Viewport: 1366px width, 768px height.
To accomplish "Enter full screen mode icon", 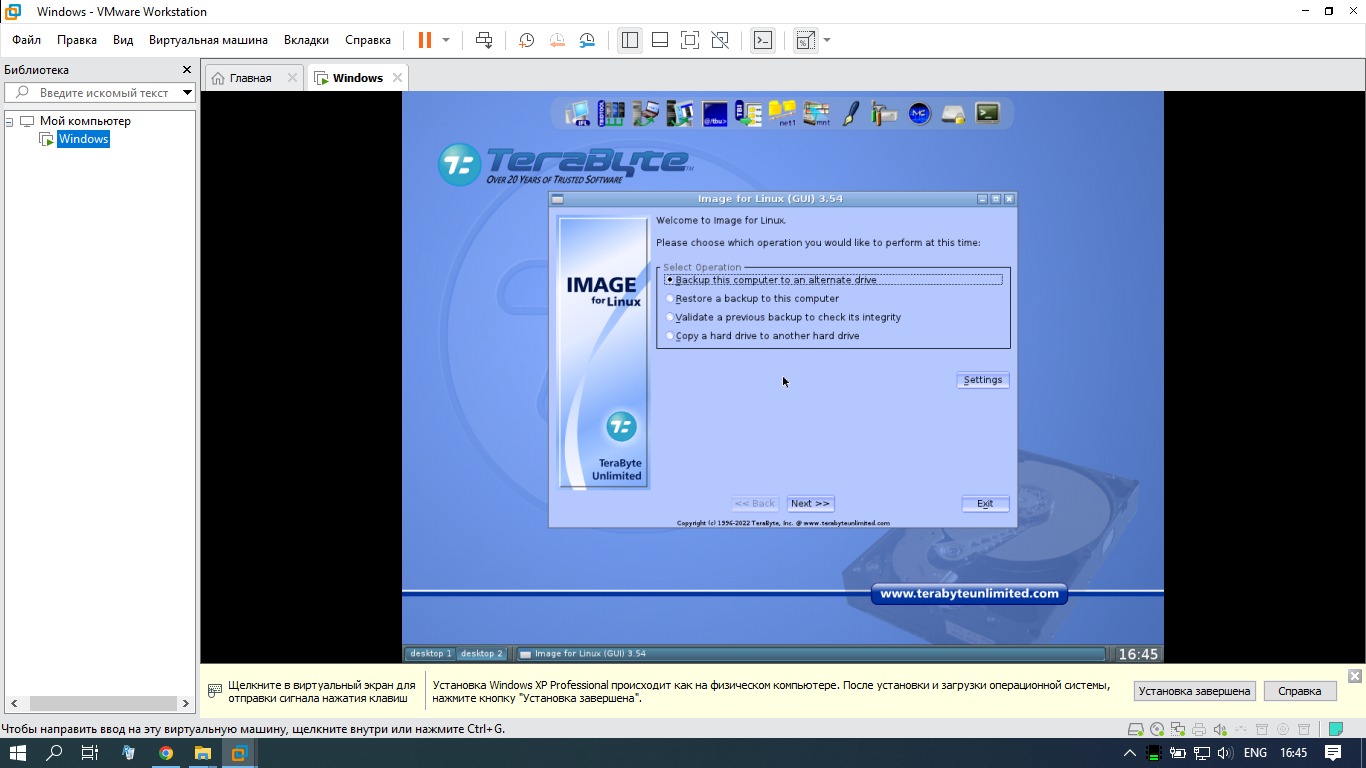I will tap(689, 40).
